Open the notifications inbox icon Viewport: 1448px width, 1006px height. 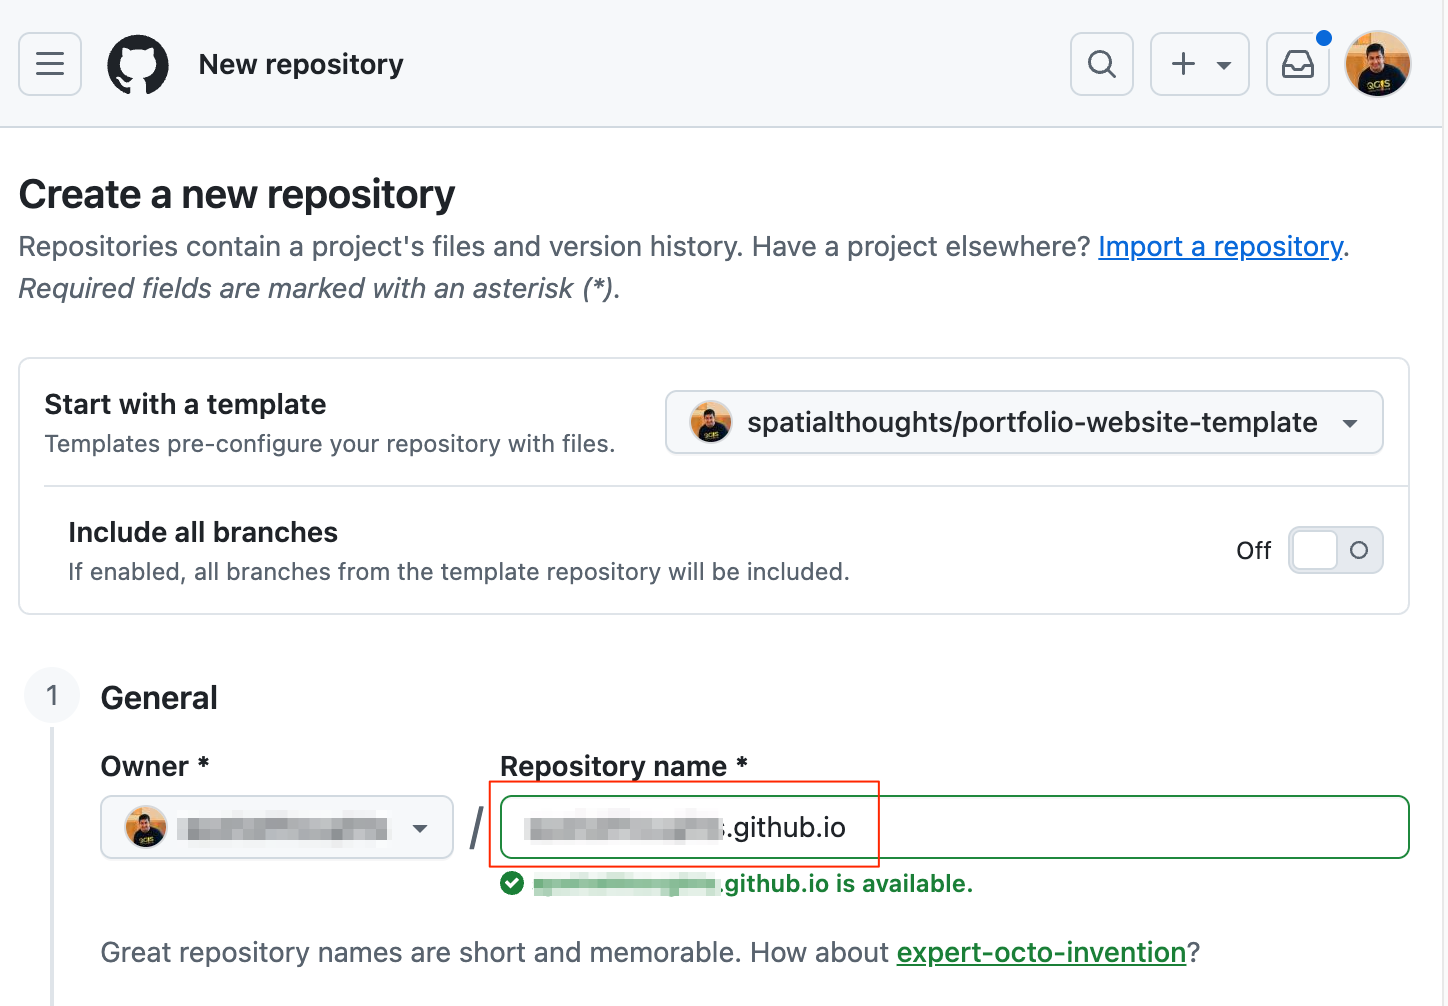[x=1297, y=64]
